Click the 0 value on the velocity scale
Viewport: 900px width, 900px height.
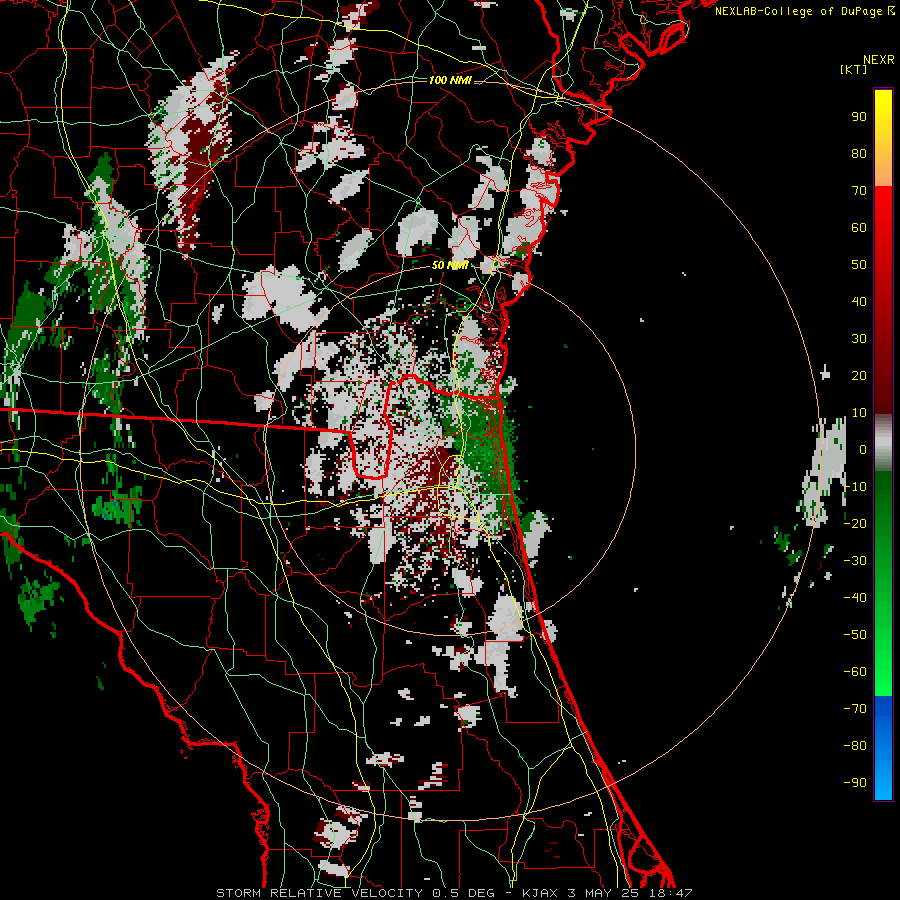863,450
